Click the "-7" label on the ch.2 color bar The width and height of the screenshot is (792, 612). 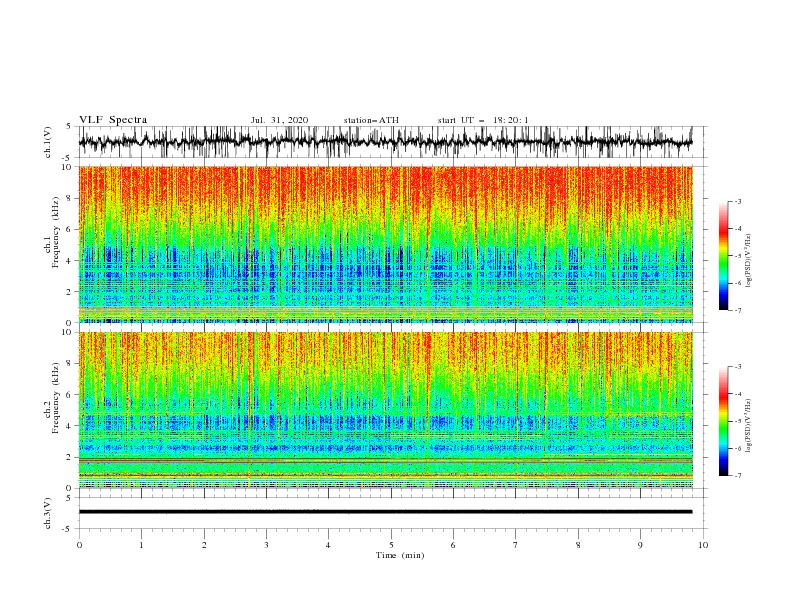coord(738,476)
